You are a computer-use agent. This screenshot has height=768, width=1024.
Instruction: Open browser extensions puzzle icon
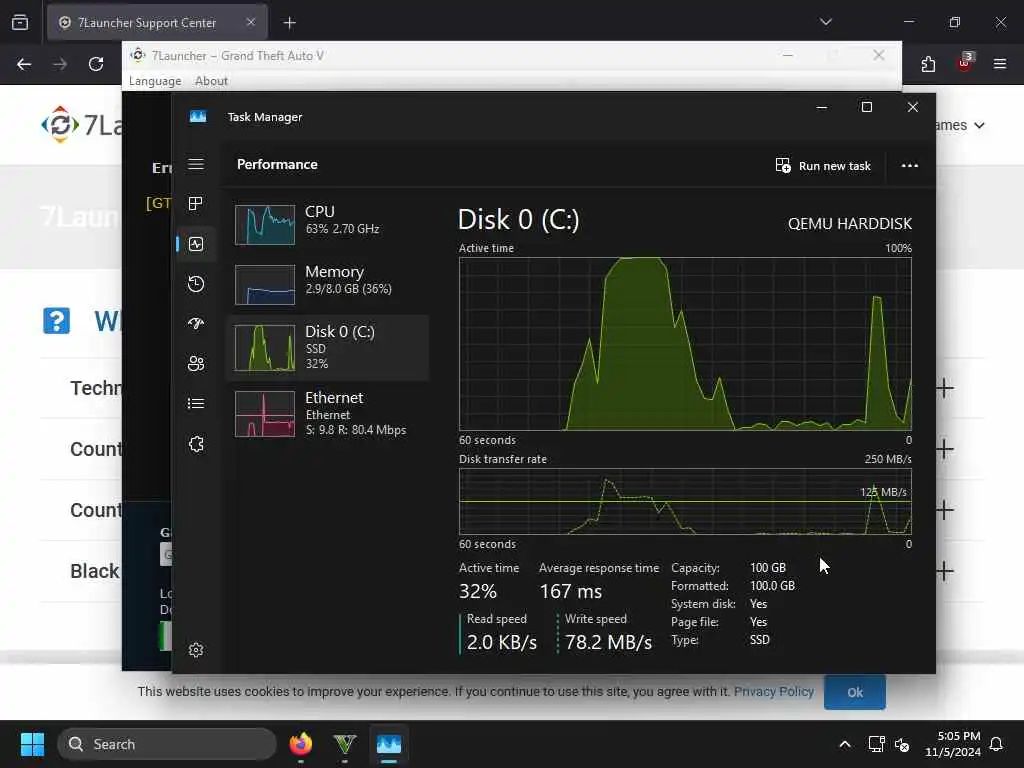pos(928,64)
